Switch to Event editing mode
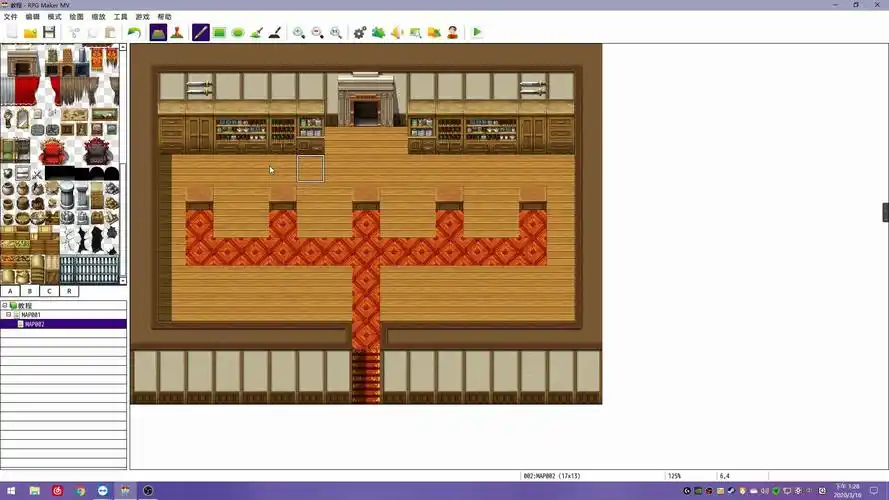Image resolution: width=889 pixels, height=500 pixels. click(x=176, y=32)
